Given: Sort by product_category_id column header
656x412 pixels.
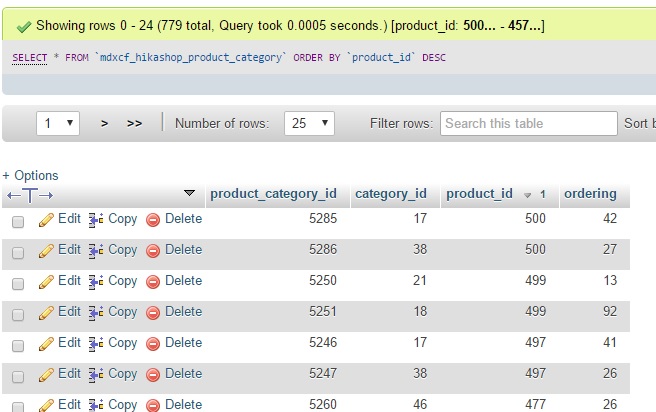Looking at the screenshot, I should [273, 194].
